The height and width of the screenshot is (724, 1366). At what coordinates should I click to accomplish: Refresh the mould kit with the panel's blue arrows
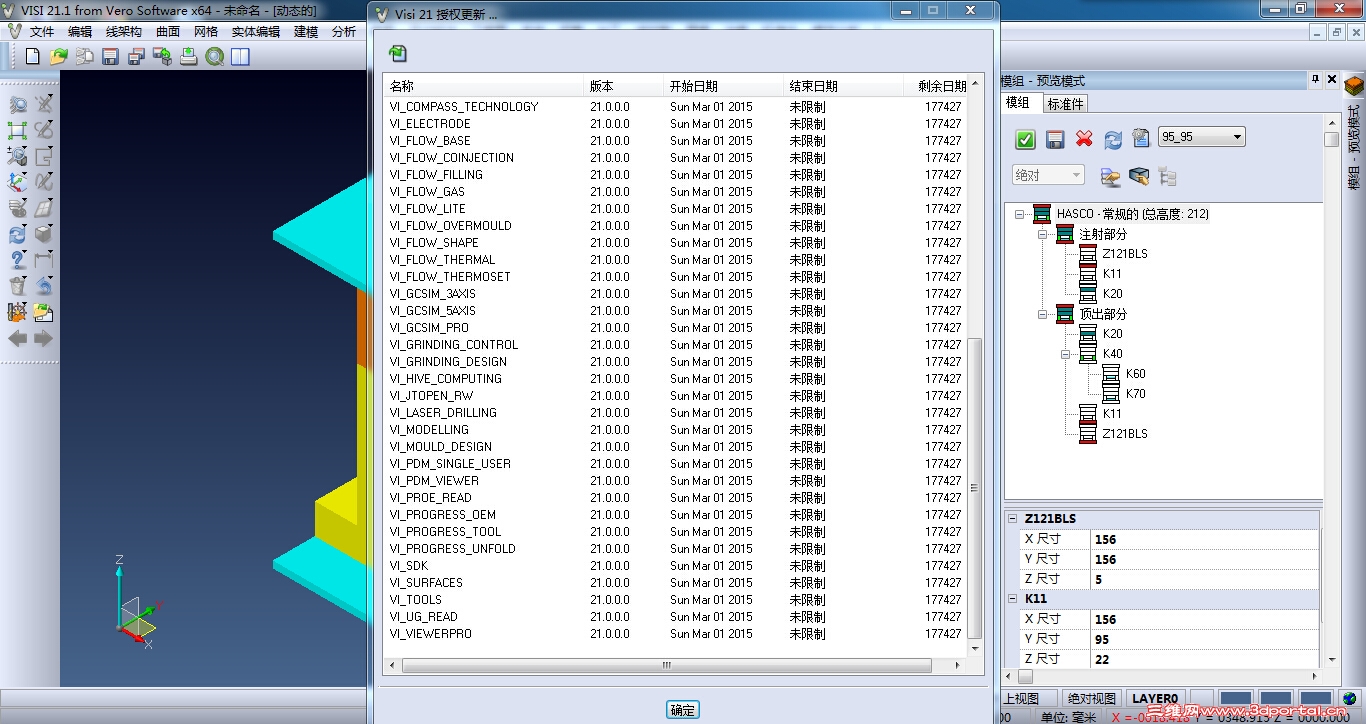tap(1113, 139)
